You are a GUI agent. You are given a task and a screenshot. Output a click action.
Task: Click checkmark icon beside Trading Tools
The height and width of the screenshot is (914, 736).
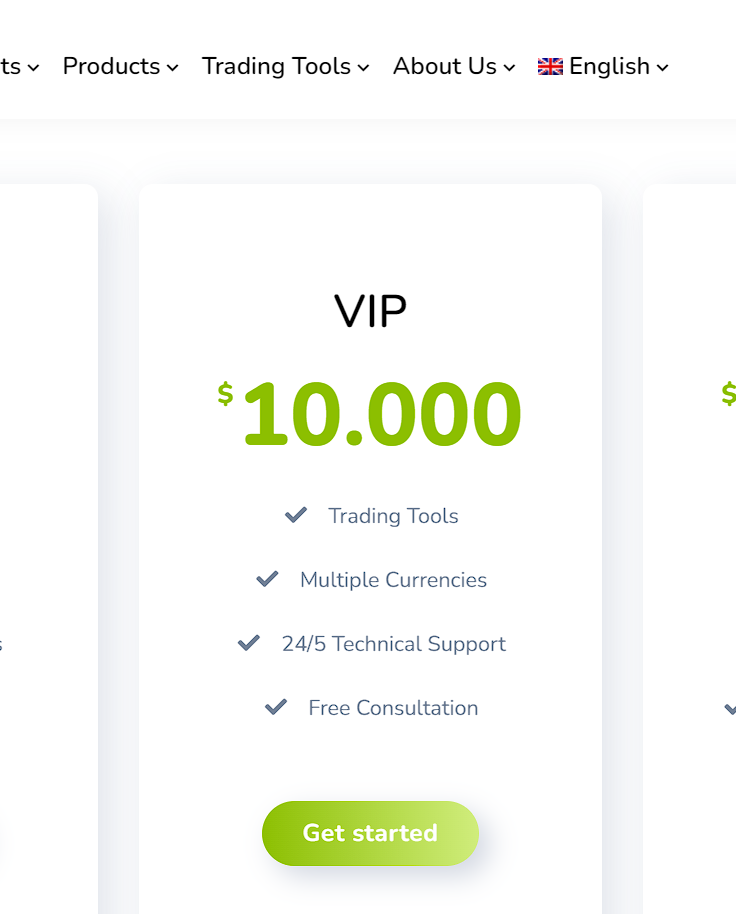click(296, 515)
